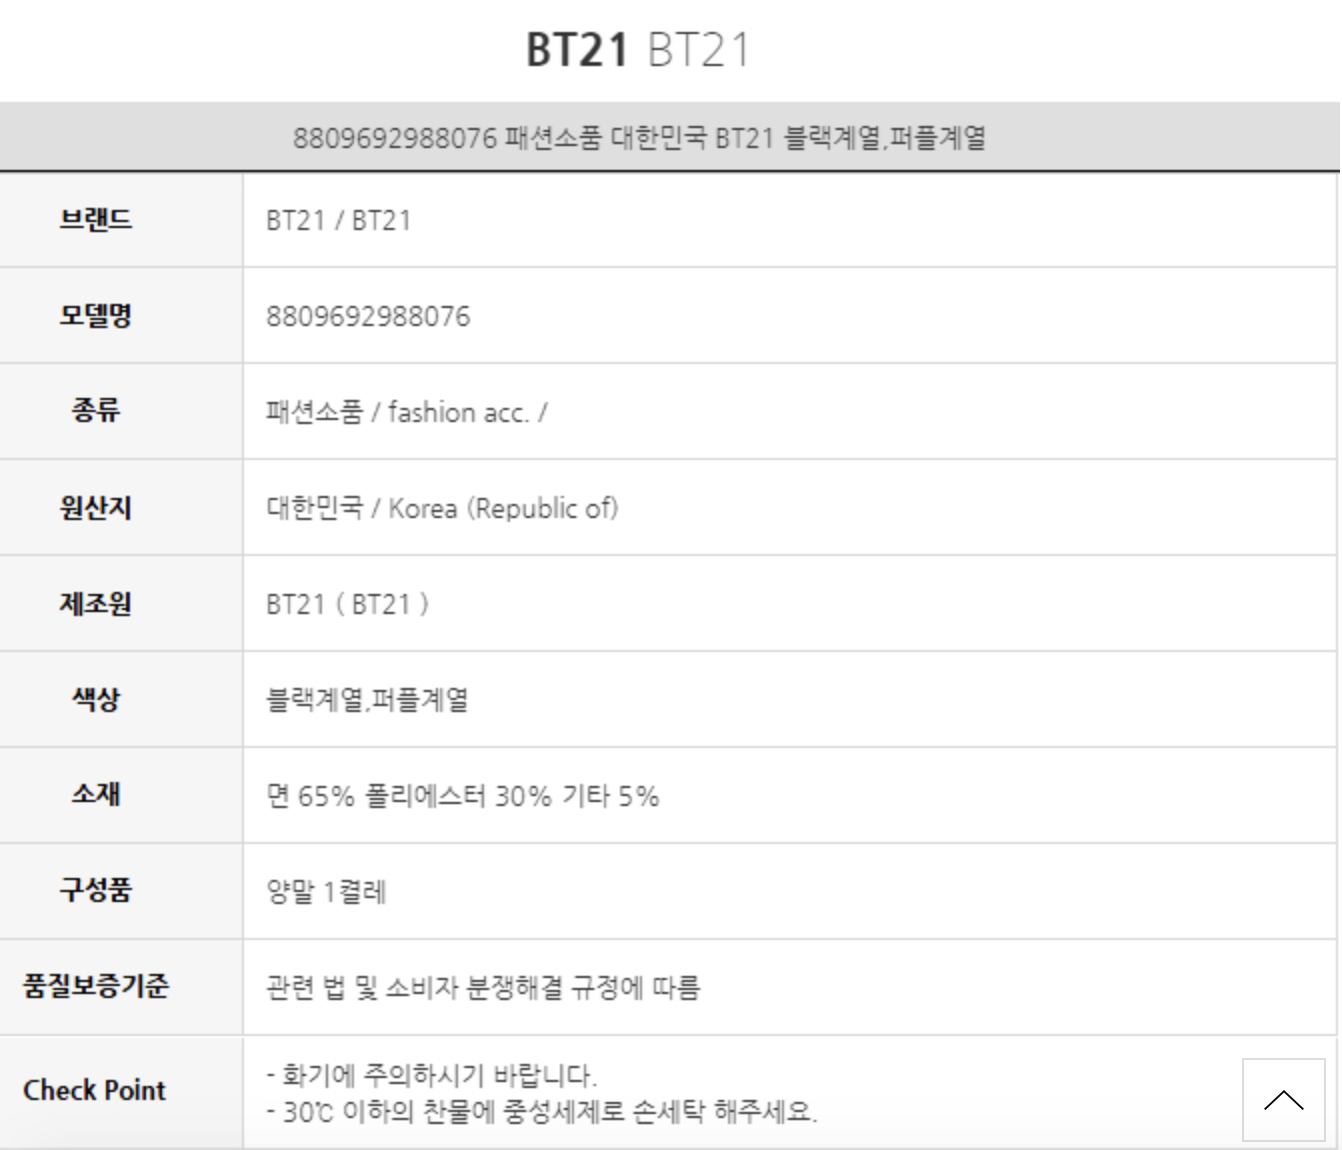Click the scroll-to-top arrow button
Viewport: 1342px width, 1150px height.
[x=1283, y=1100]
